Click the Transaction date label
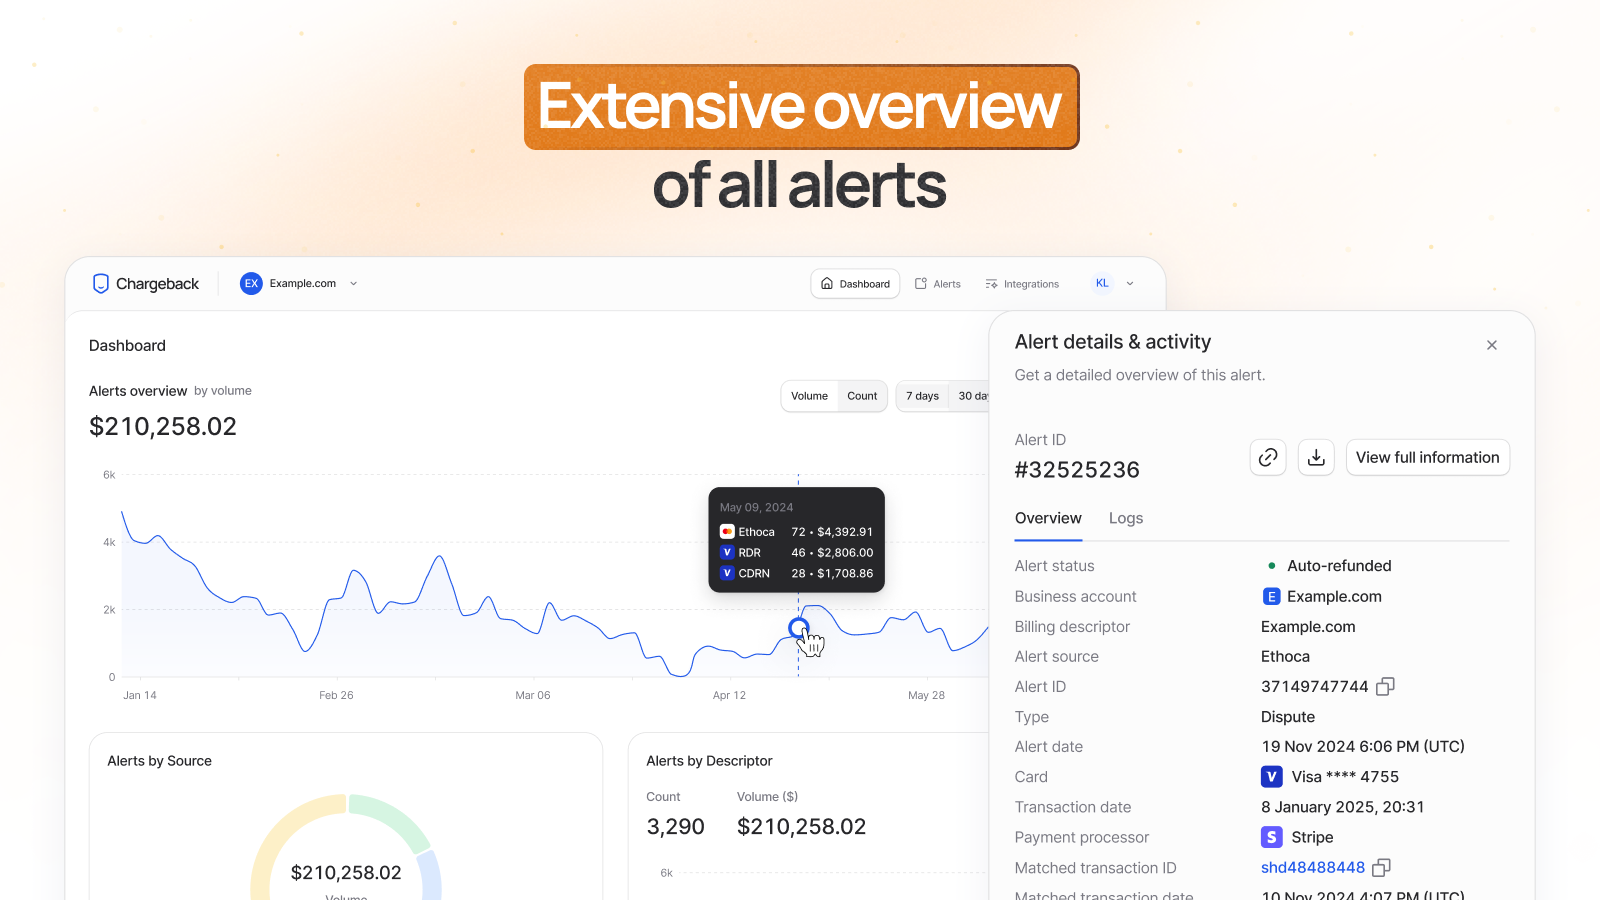The width and height of the screenshot is (1600, 900). (x=1073, y=807)
